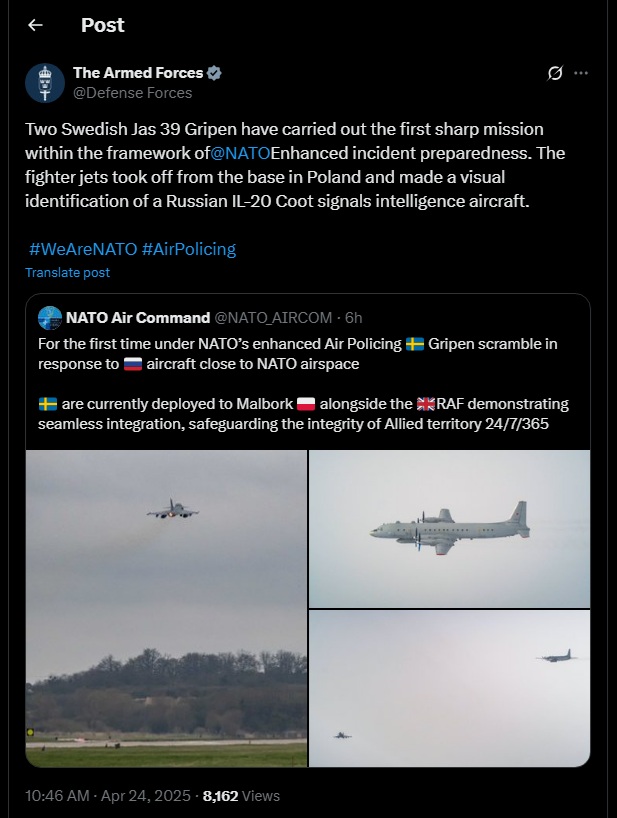Open the three-dots more options menu
This screenshot has height=818, width=617.
[x=581, y=73]
